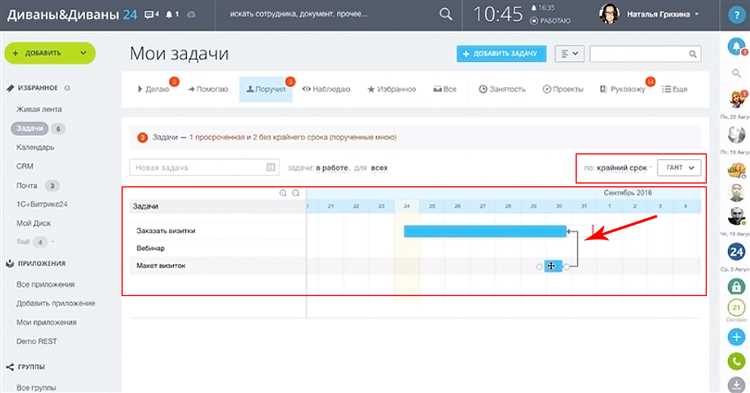Open the second contact avatar in right sidebar
Viewport: 750px width, 393px height.
point(737,135)
